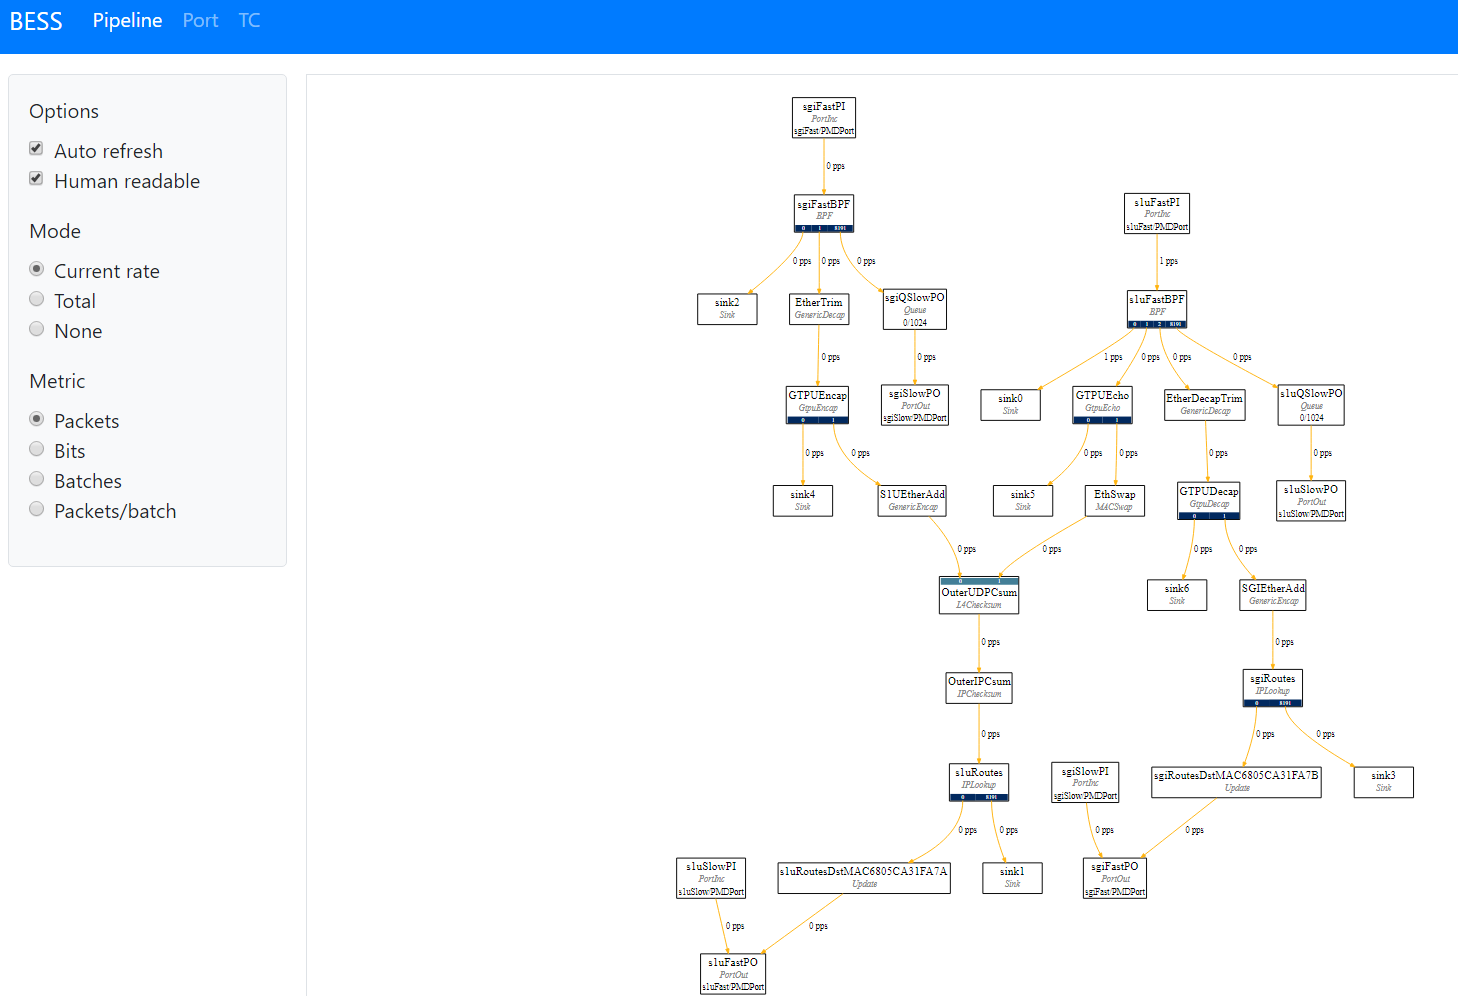Screen dimensions: 1458x996
Task: Click the sgiFastBPF module node
Action: pos(824,214)
